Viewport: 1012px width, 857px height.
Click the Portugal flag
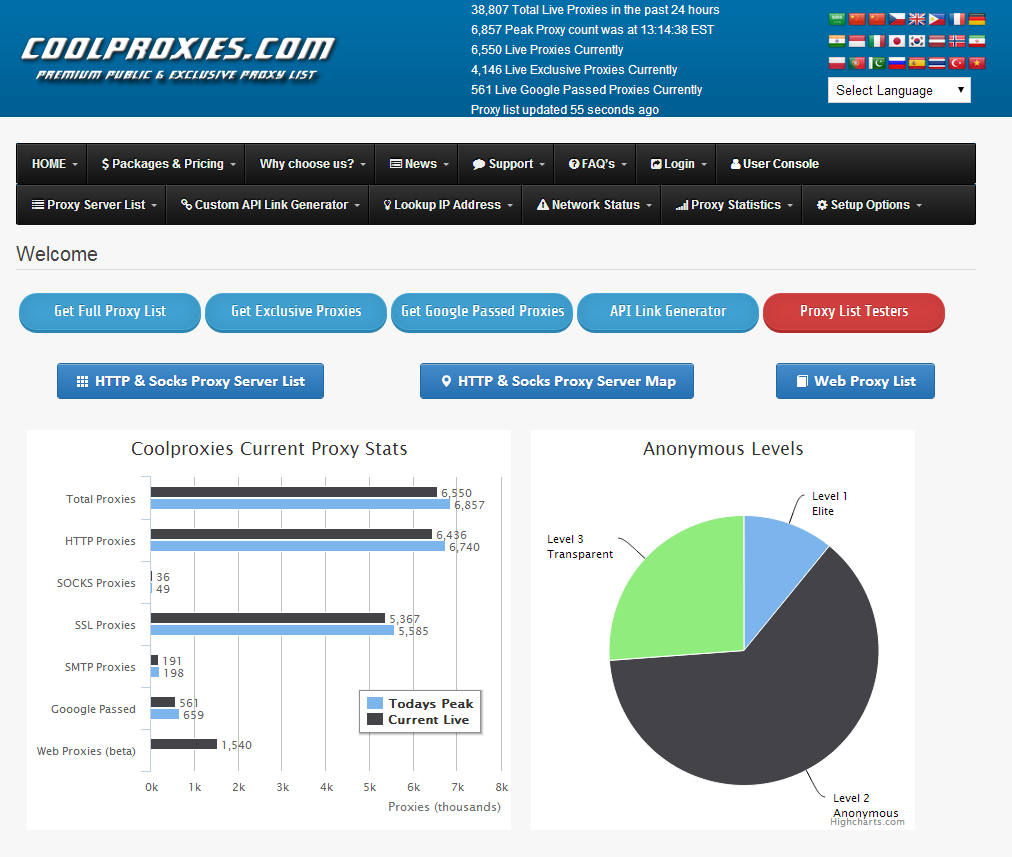pos(857,63)
